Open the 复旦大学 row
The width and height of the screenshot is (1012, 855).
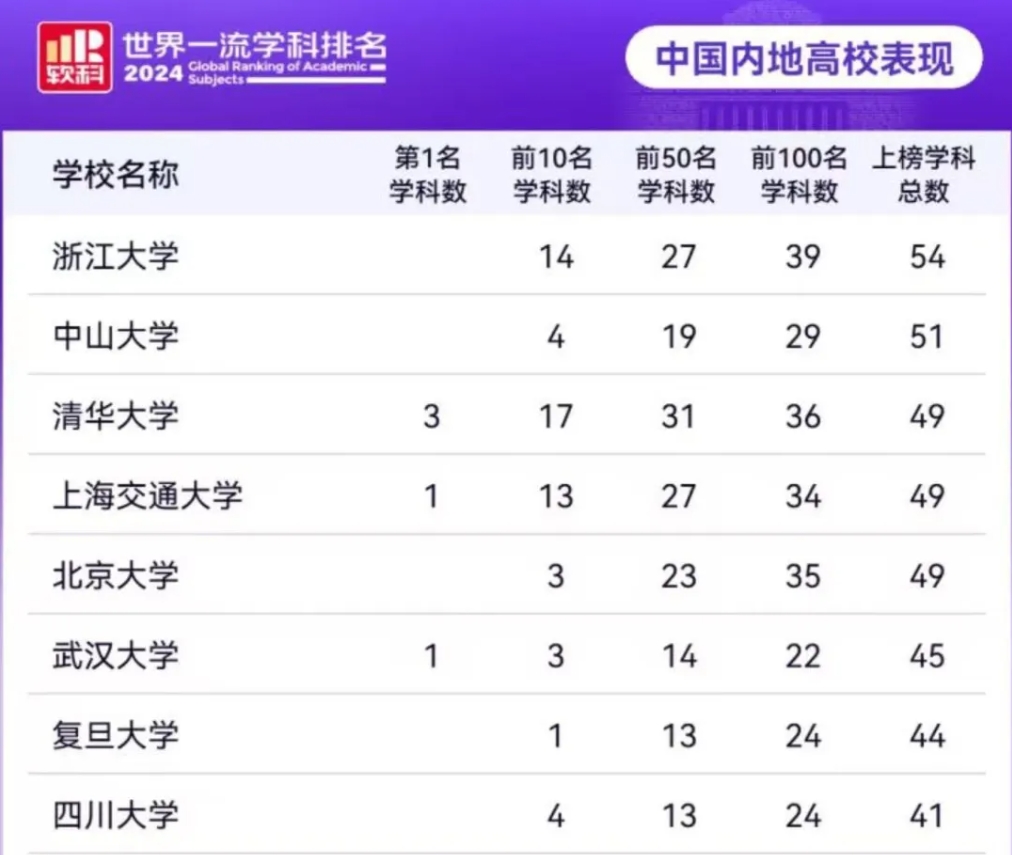click(507, 735)
